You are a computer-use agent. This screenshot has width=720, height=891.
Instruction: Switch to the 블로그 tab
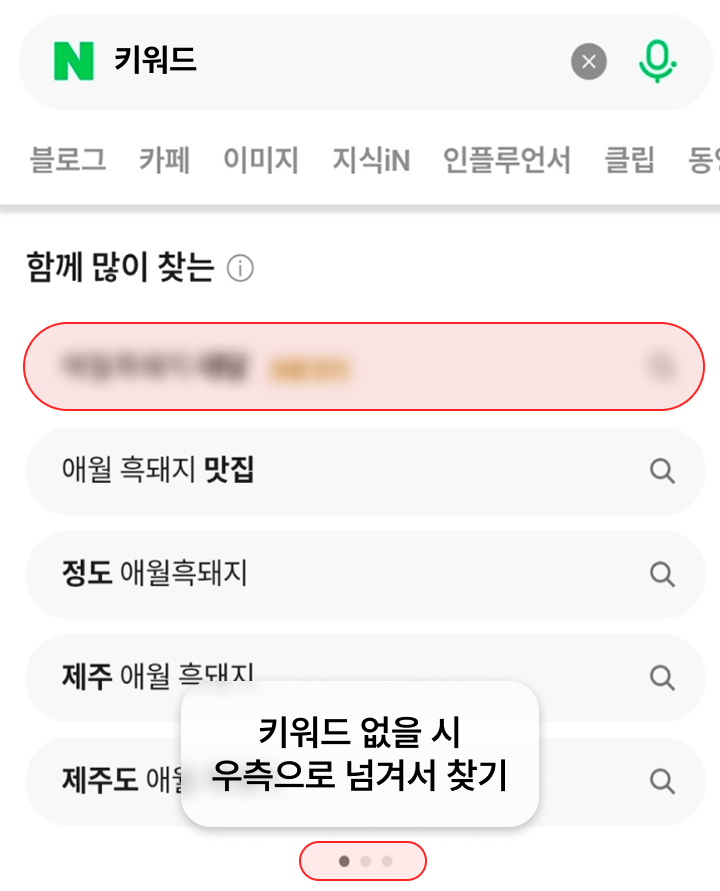click(x=68, y=160)
